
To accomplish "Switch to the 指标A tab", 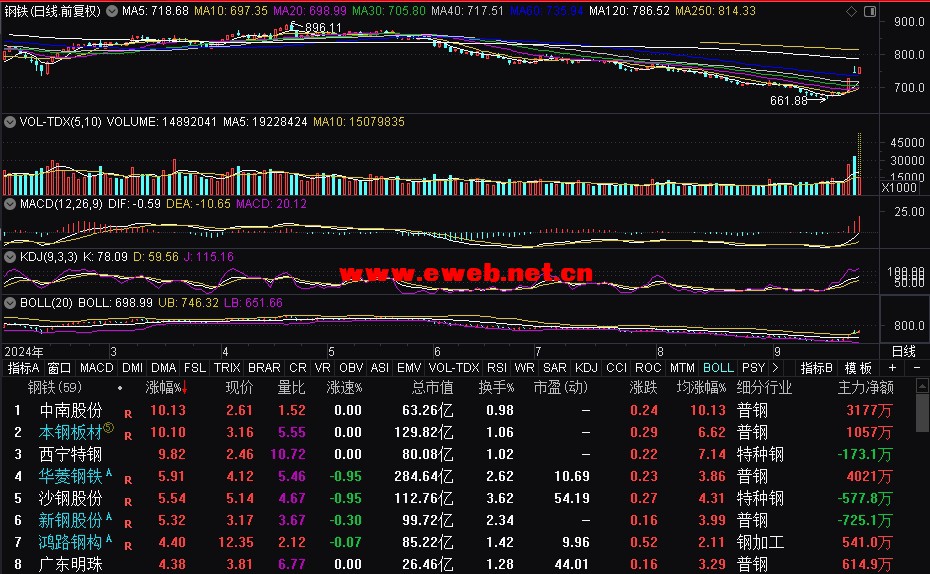I will (24, 368).
